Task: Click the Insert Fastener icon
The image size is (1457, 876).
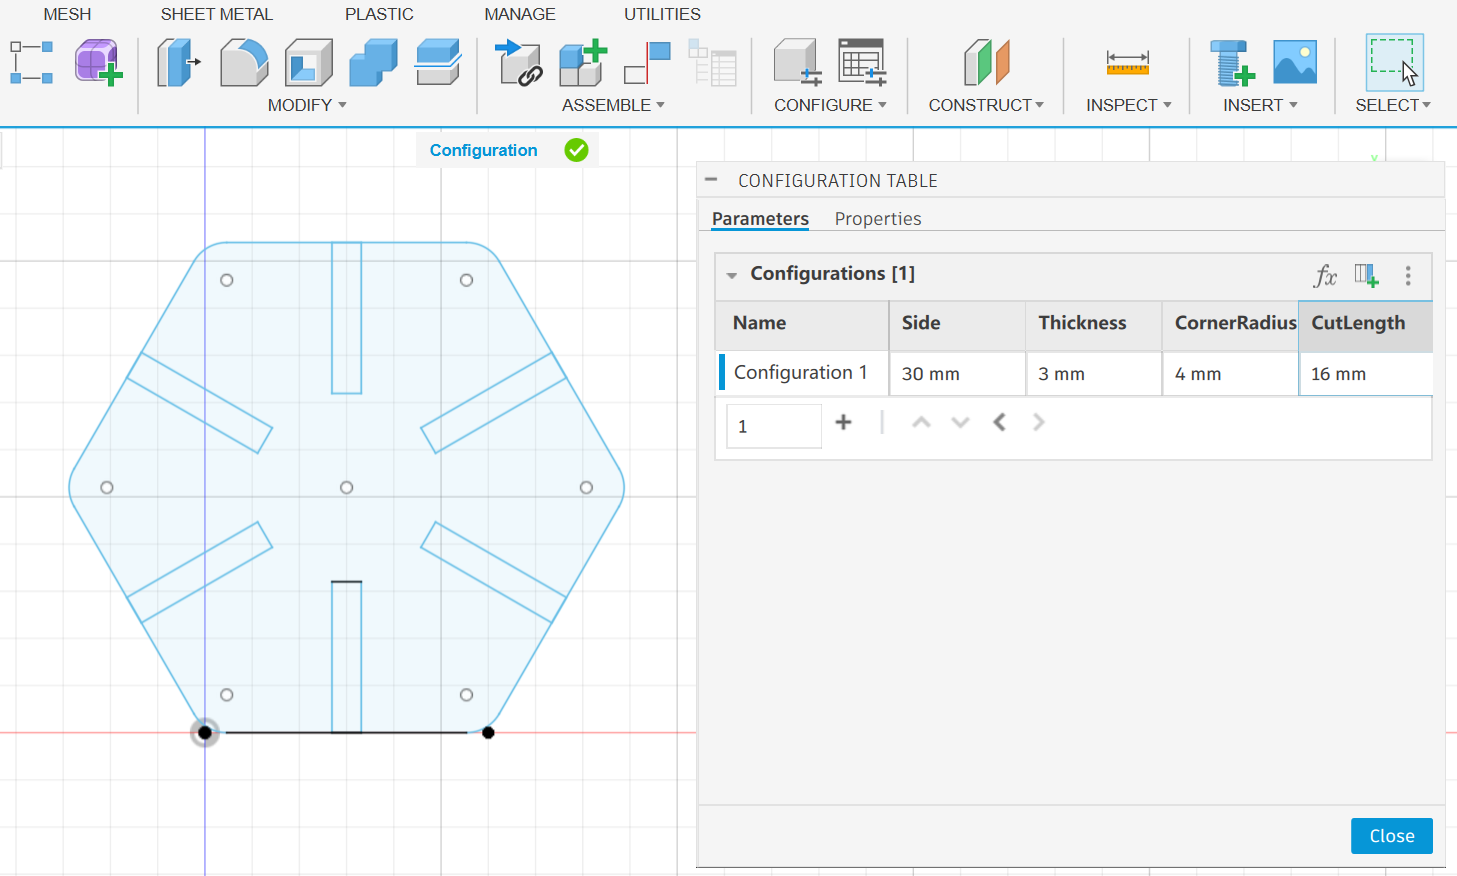Action: pos(1231,62)
